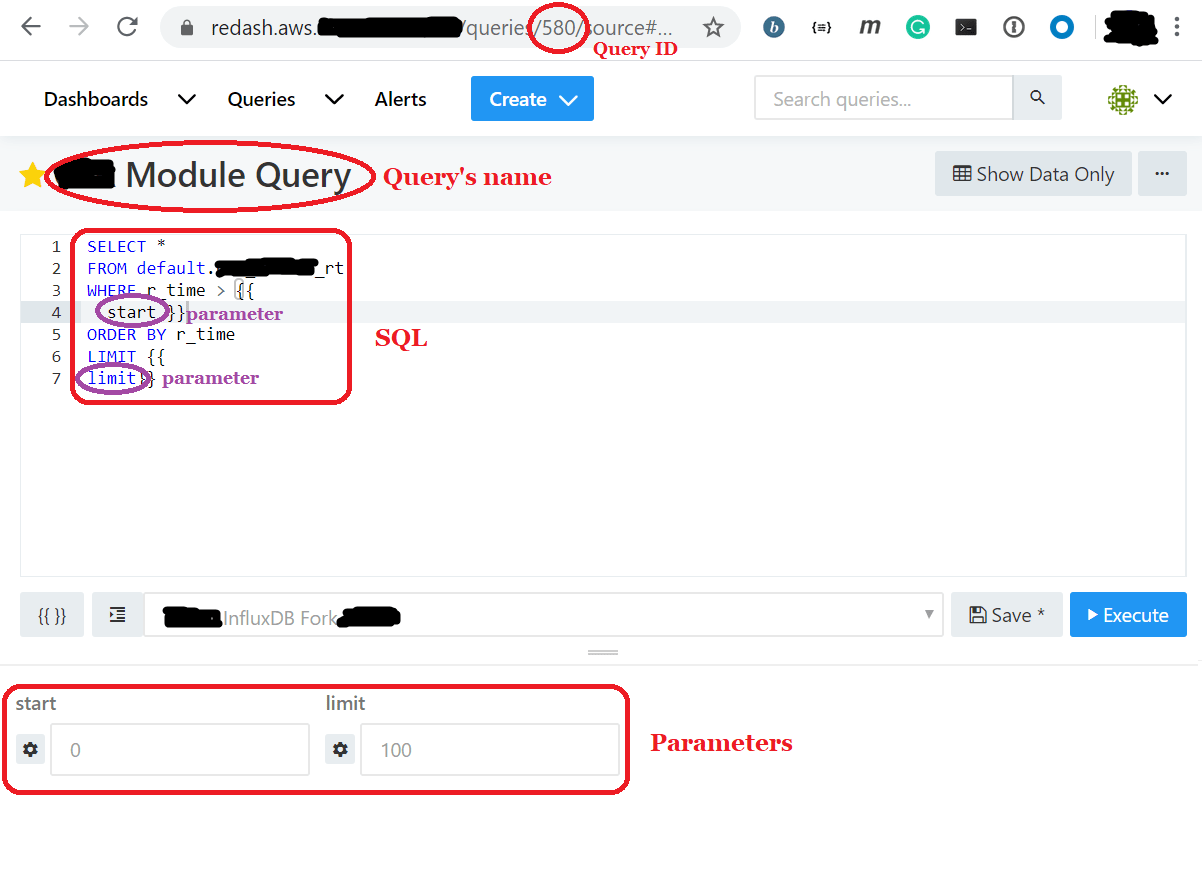Click the search magnifier button

coord(1037,98)
